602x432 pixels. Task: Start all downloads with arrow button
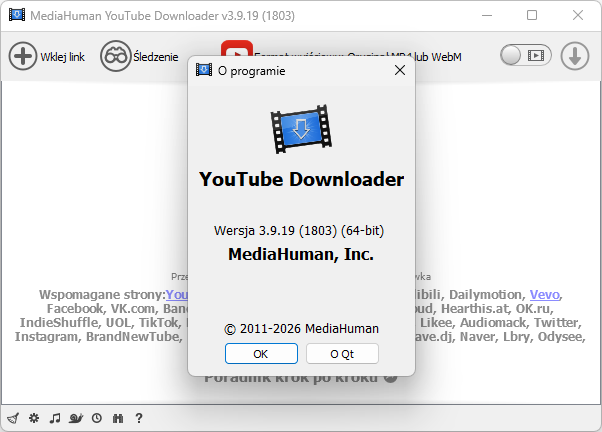575,56
